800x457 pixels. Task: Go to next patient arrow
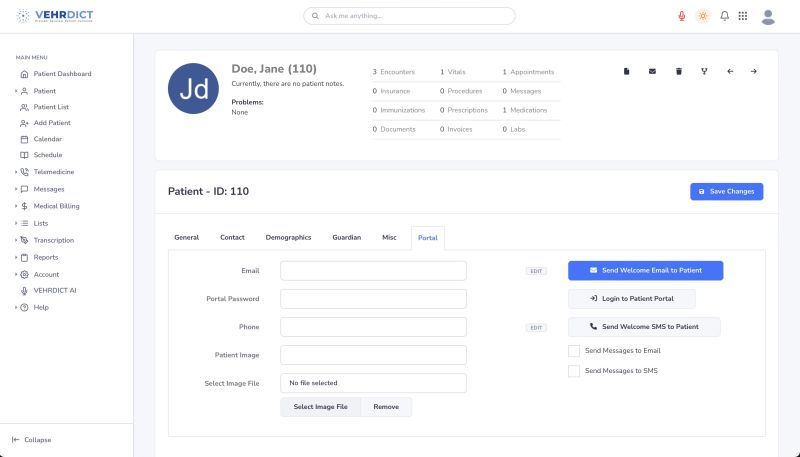coord(754,71)
